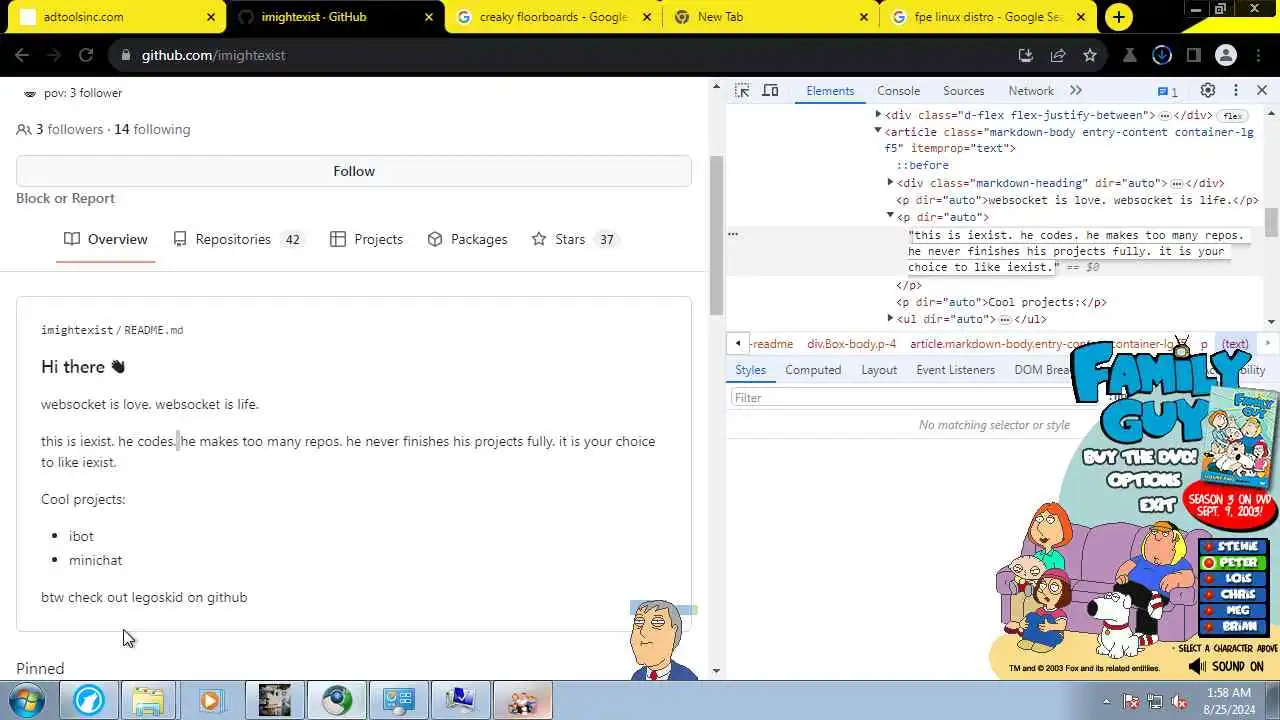
Task: Close the New Tab tab
Action: pos(864,17)
